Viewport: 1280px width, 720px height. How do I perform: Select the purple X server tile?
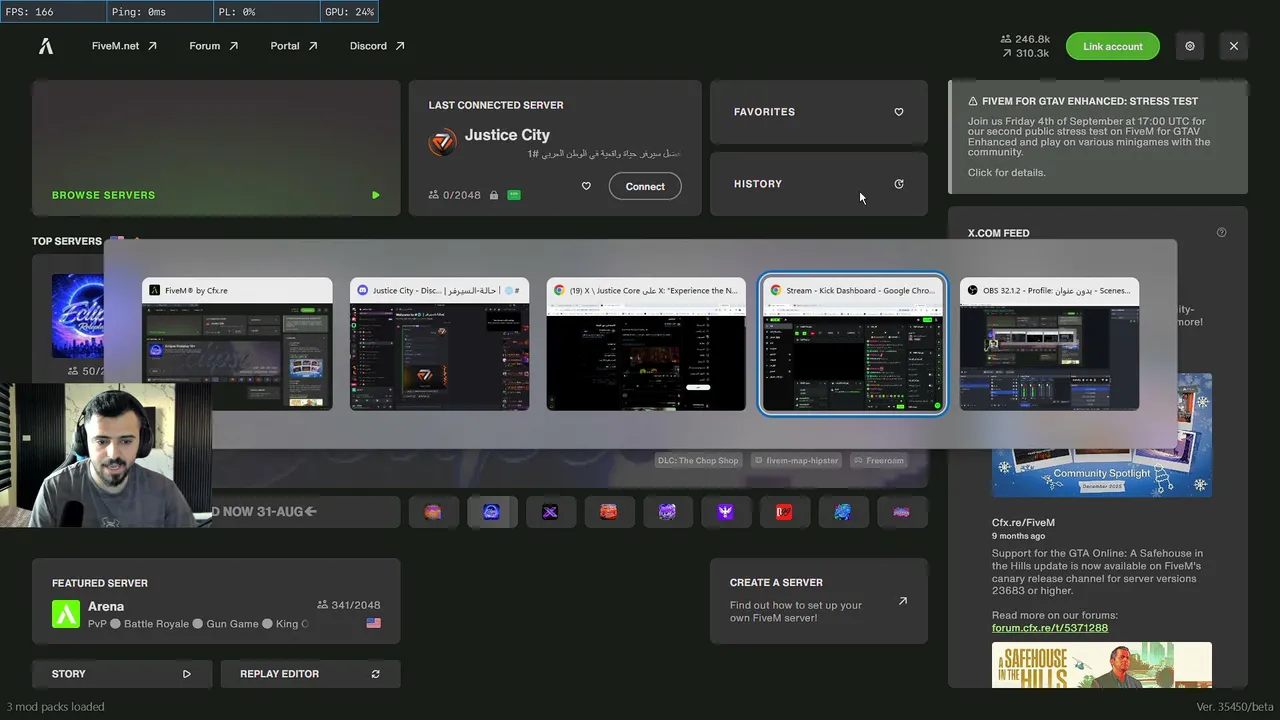pyautogui.click(x=550, y=512)
